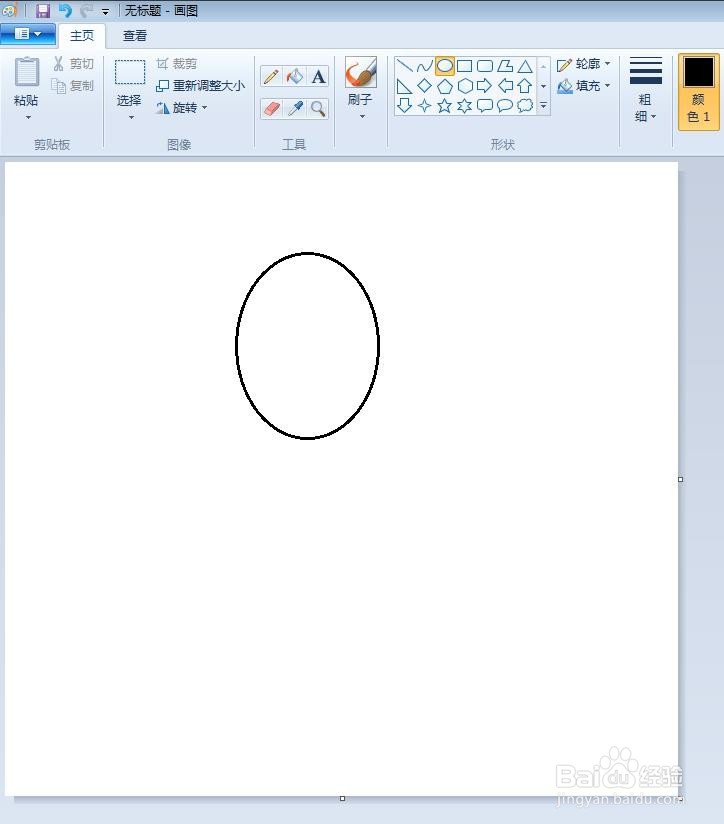Choose the Polygon shape
Image resolution: width=724 pixels, height=824 pixels.
(x=505, y=66)
